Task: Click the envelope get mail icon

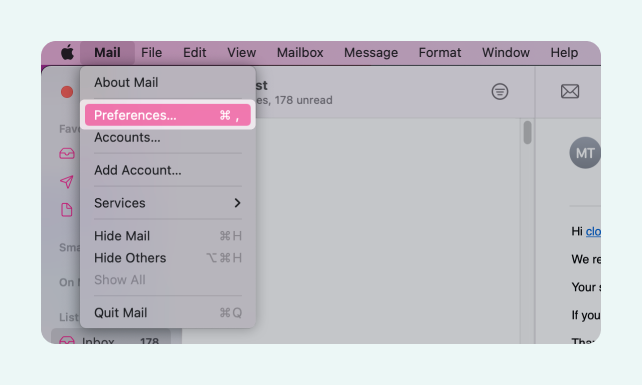Action: pyautogui.click(x=570, y=91)
